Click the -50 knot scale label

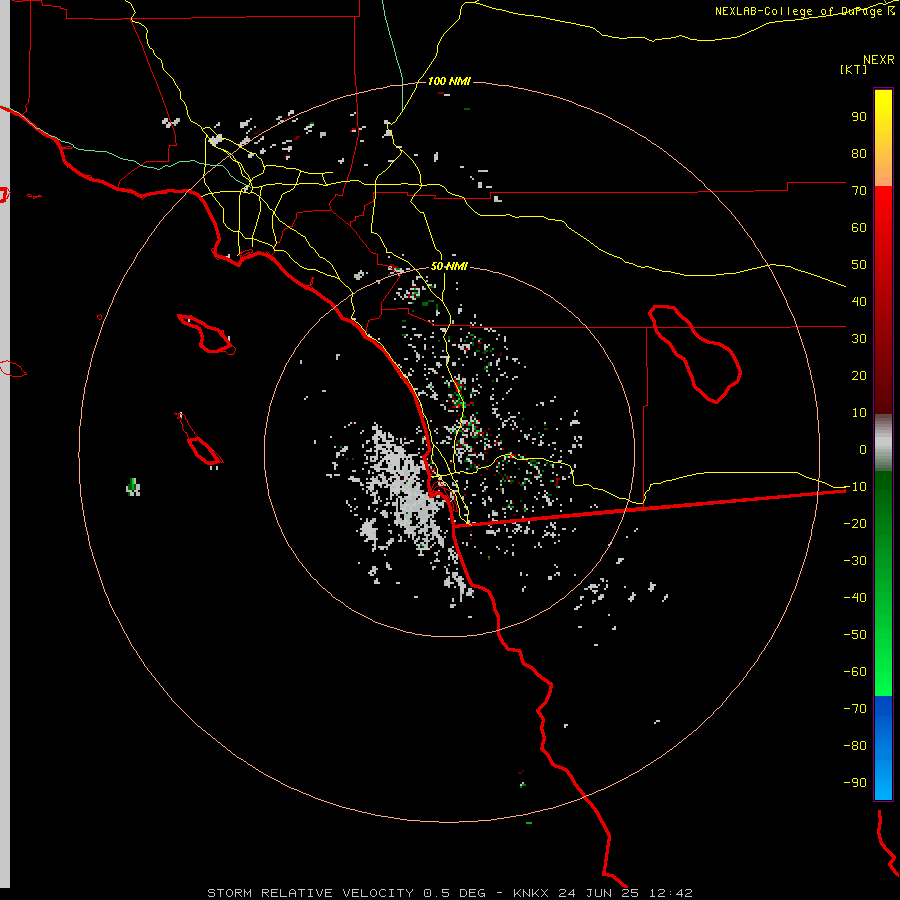855,635
